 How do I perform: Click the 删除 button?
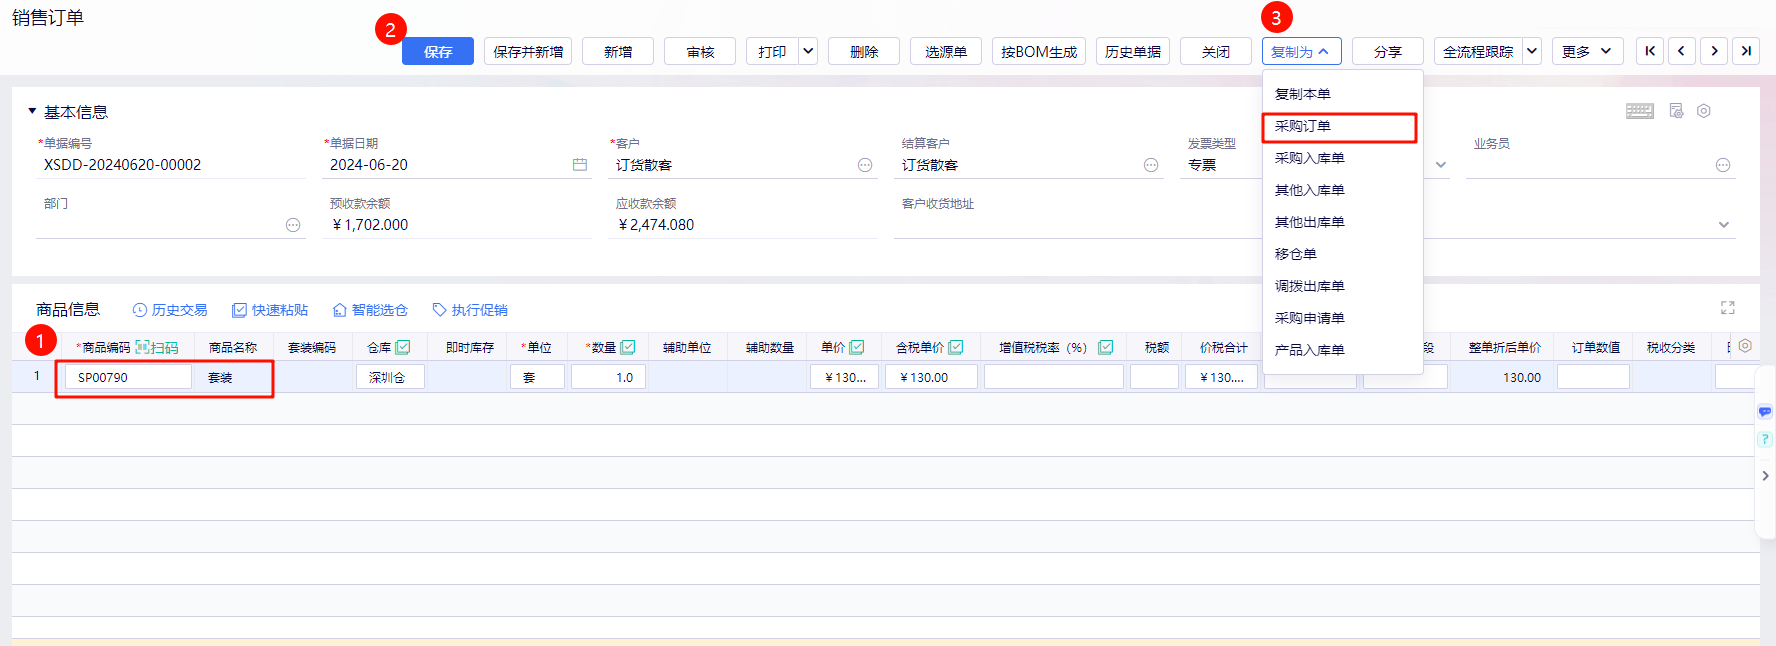point(864,51)
